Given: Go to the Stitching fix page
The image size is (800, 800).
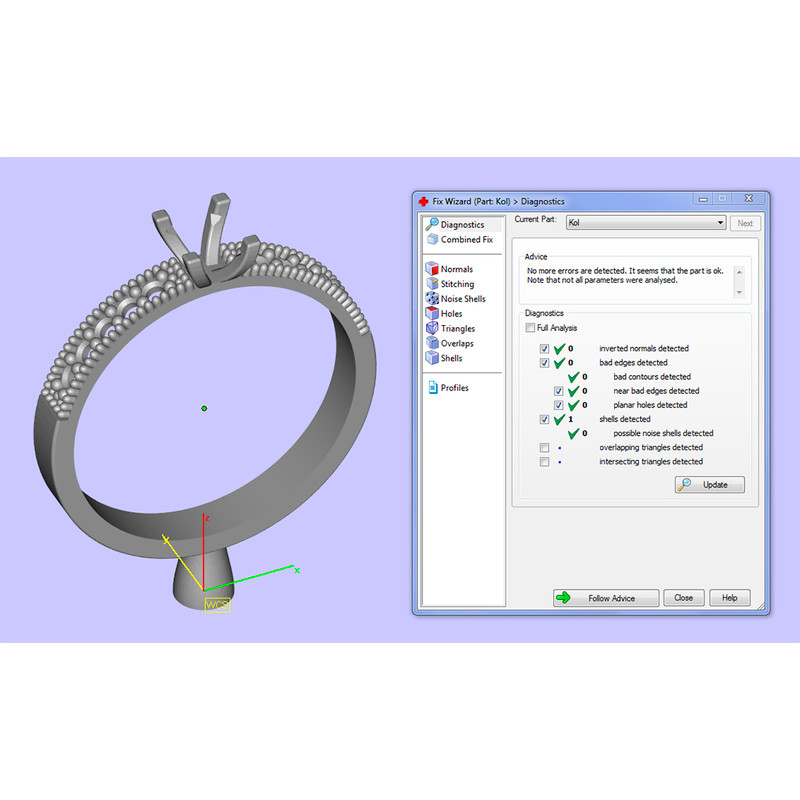Looking at the screenshot, I should (x=457, y=284).
